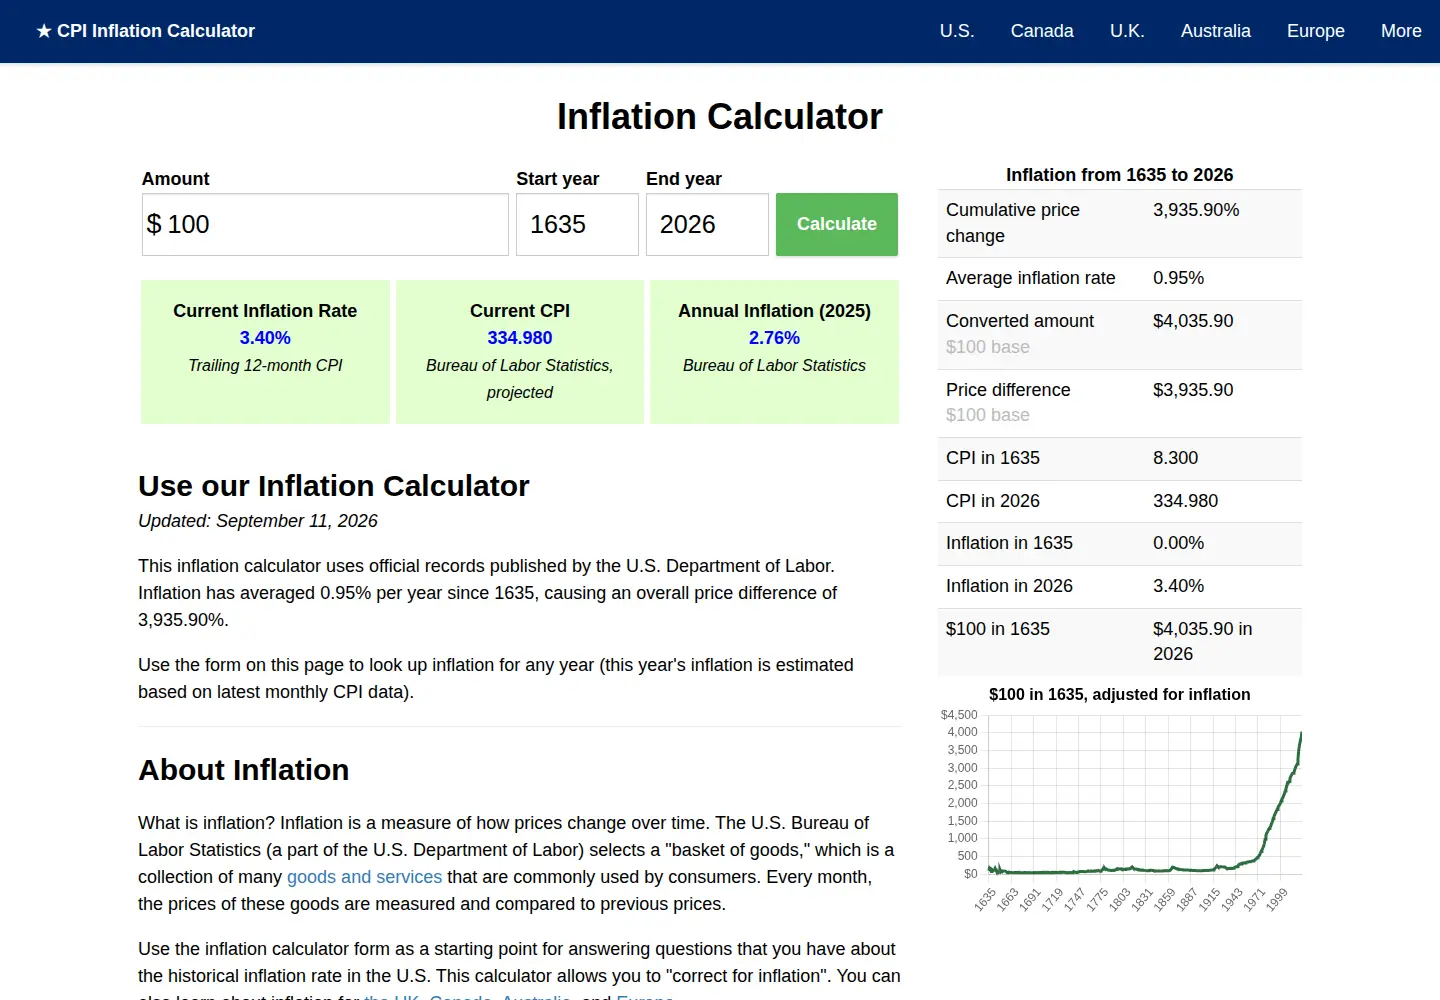This screenshot has width=1440, height=1000.
Task: Click the 'Inflation from 1635 to 2026' table heading
Action: pos(1120,175)
